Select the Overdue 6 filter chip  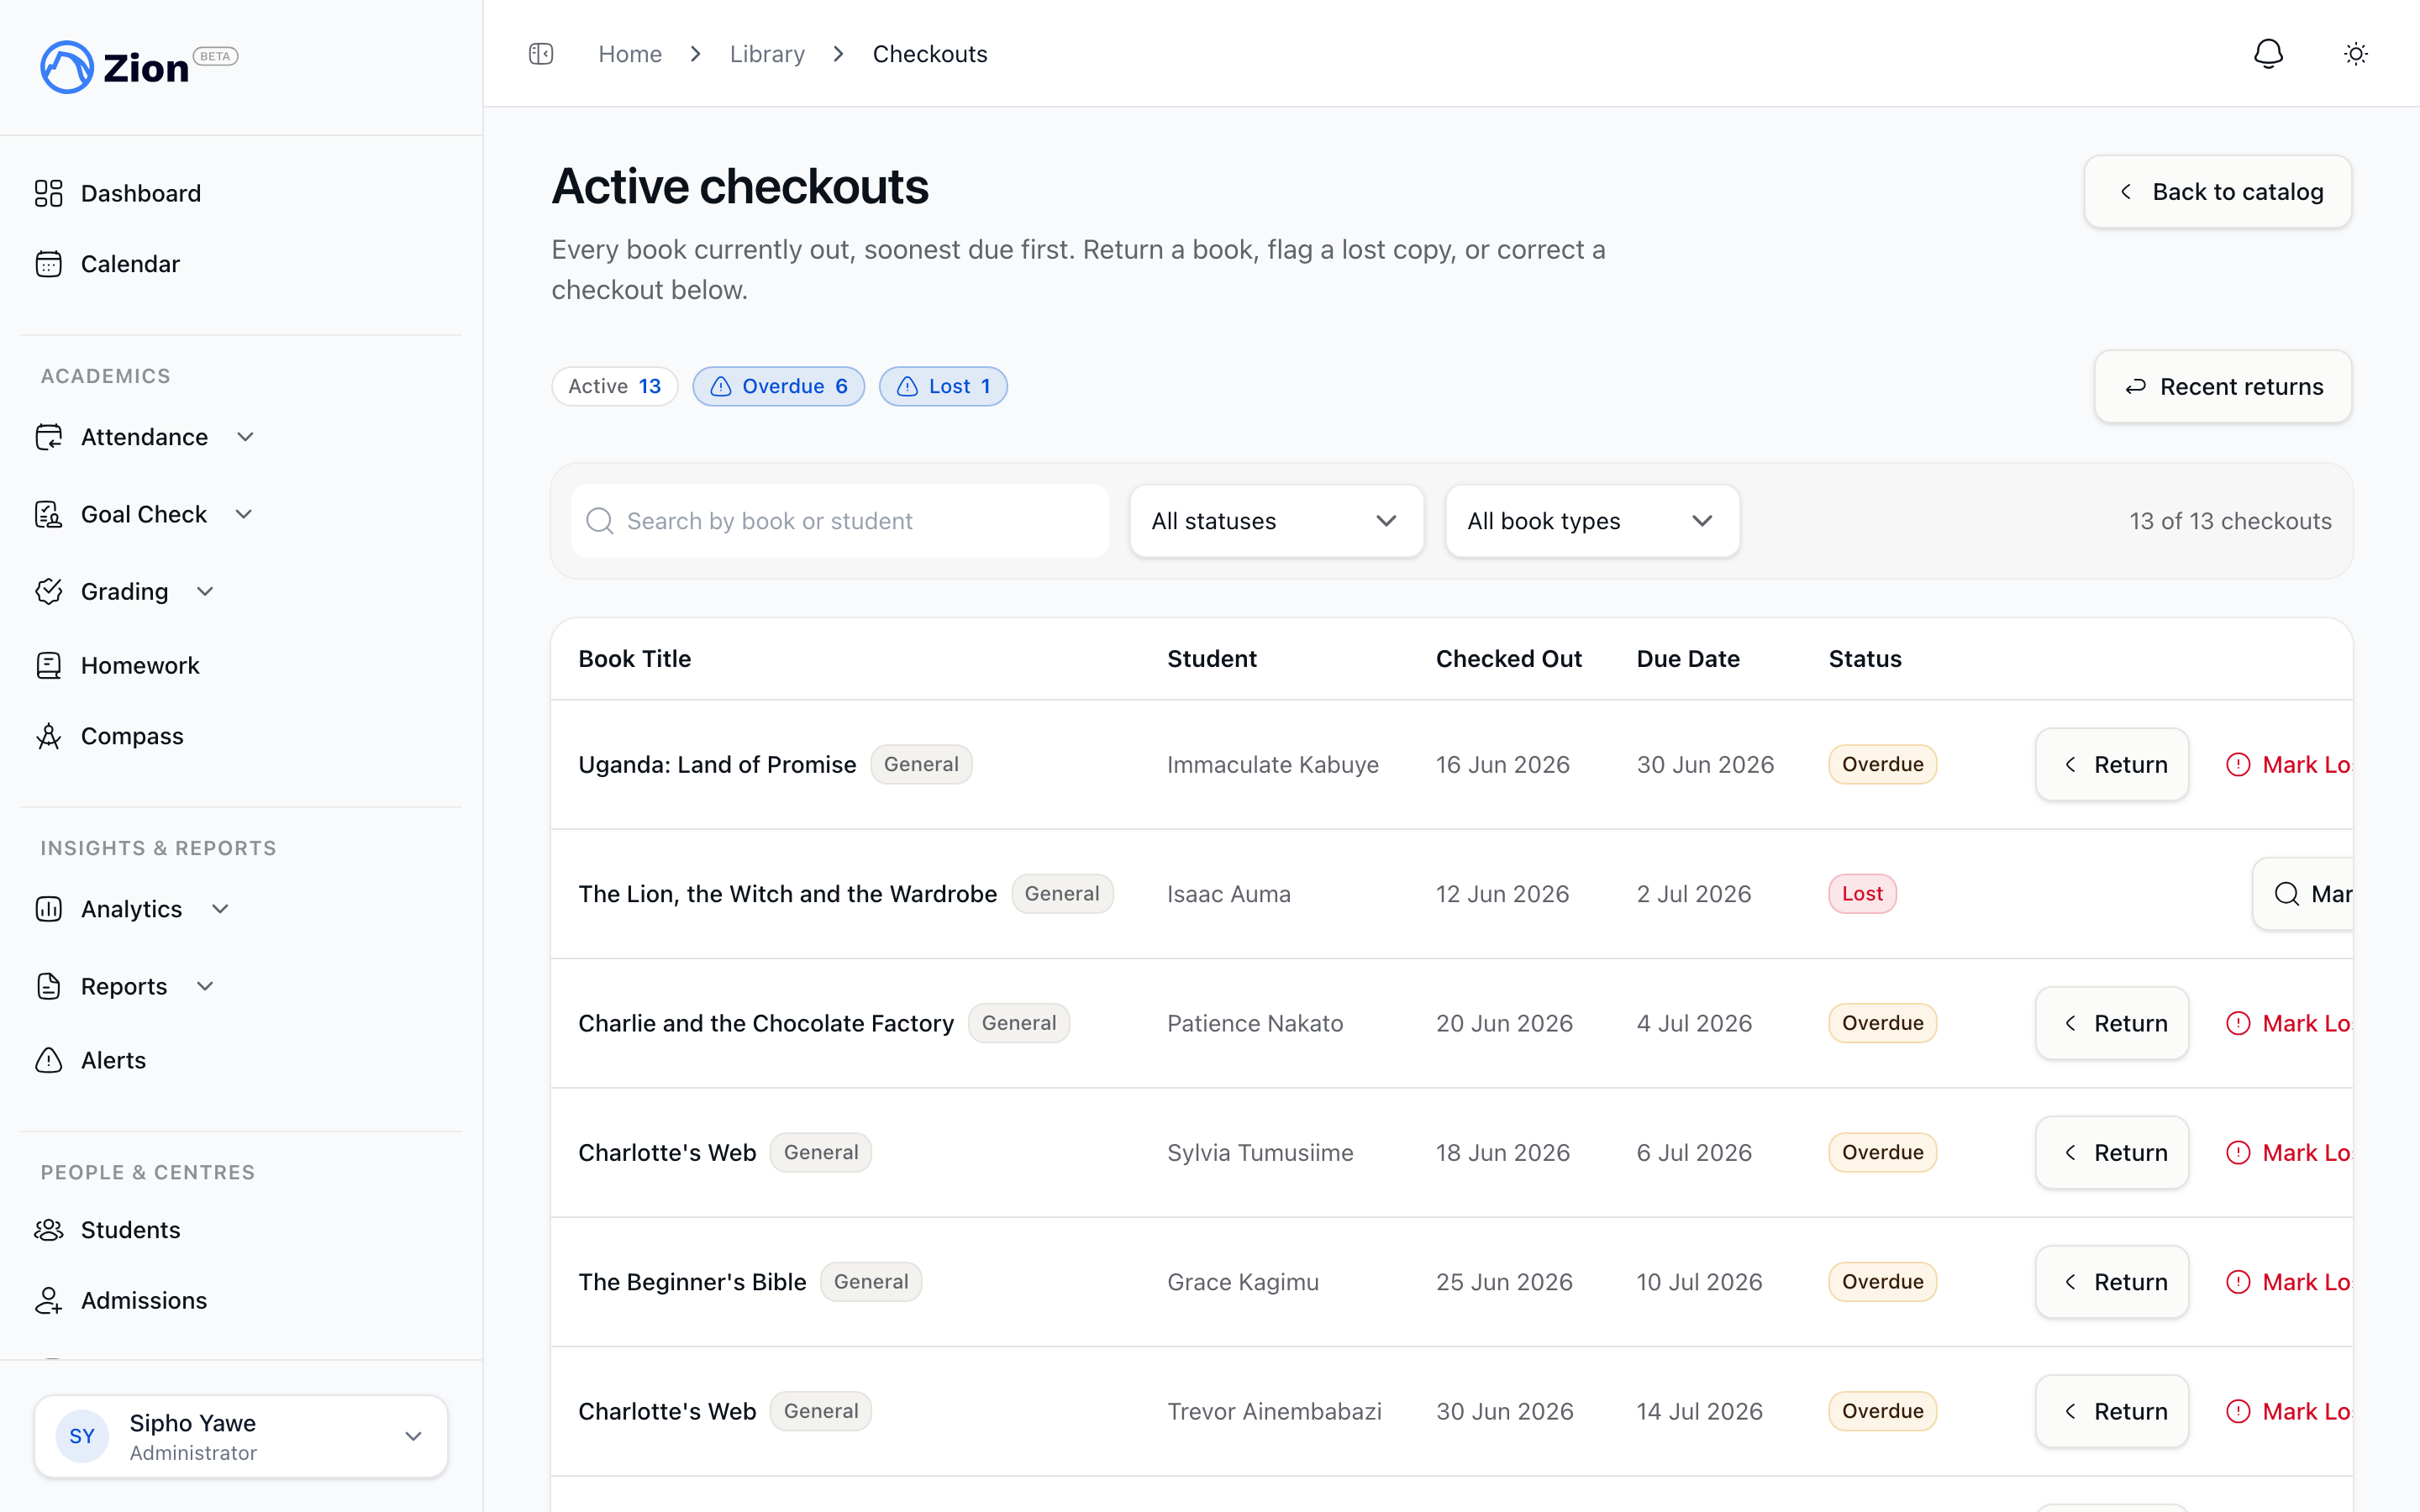tap(778, 386)
